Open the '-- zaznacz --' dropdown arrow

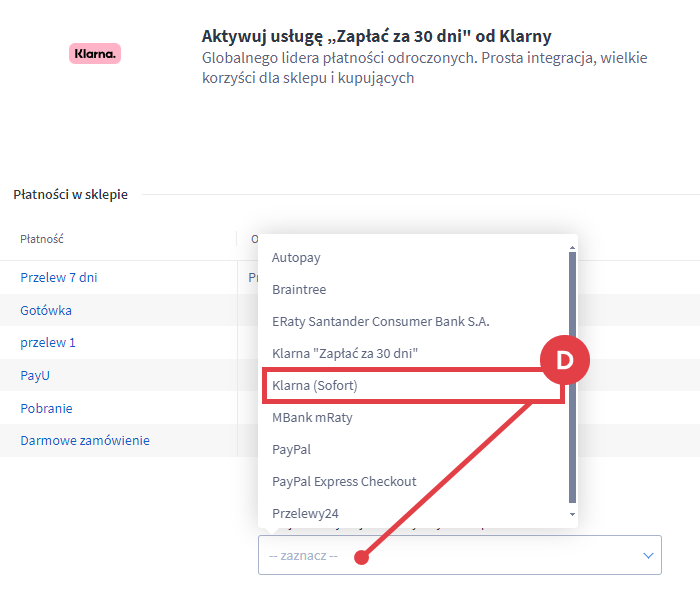coord(648,556)
